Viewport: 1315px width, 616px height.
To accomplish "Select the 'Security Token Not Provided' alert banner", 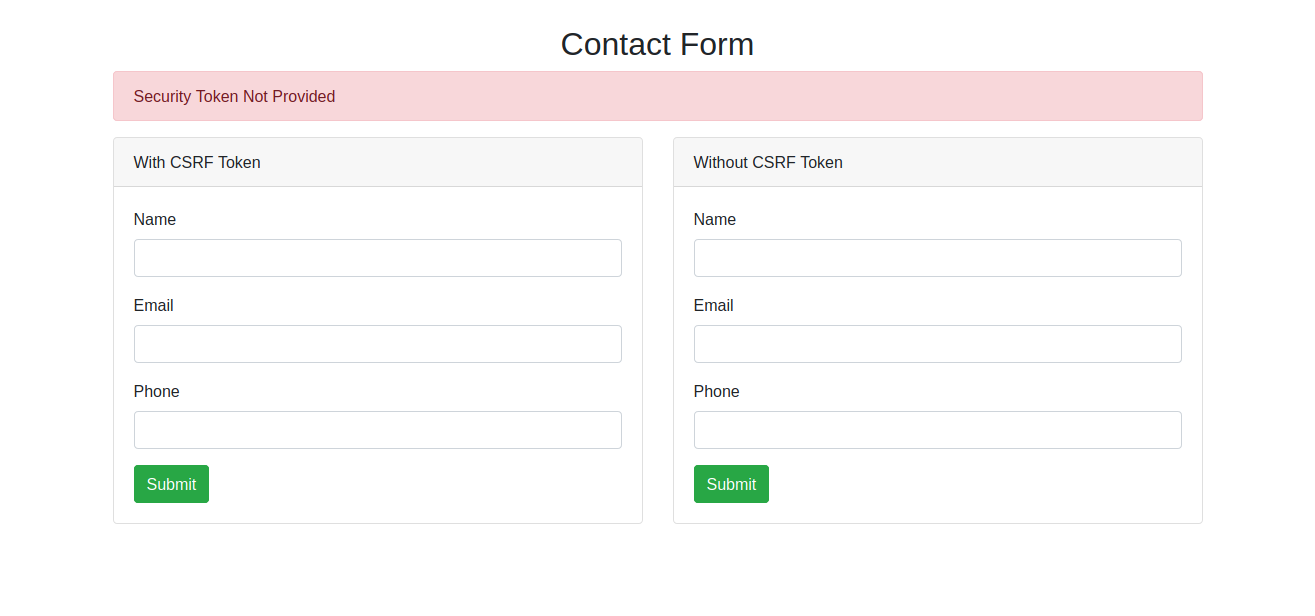I will [x=657, y=96].
